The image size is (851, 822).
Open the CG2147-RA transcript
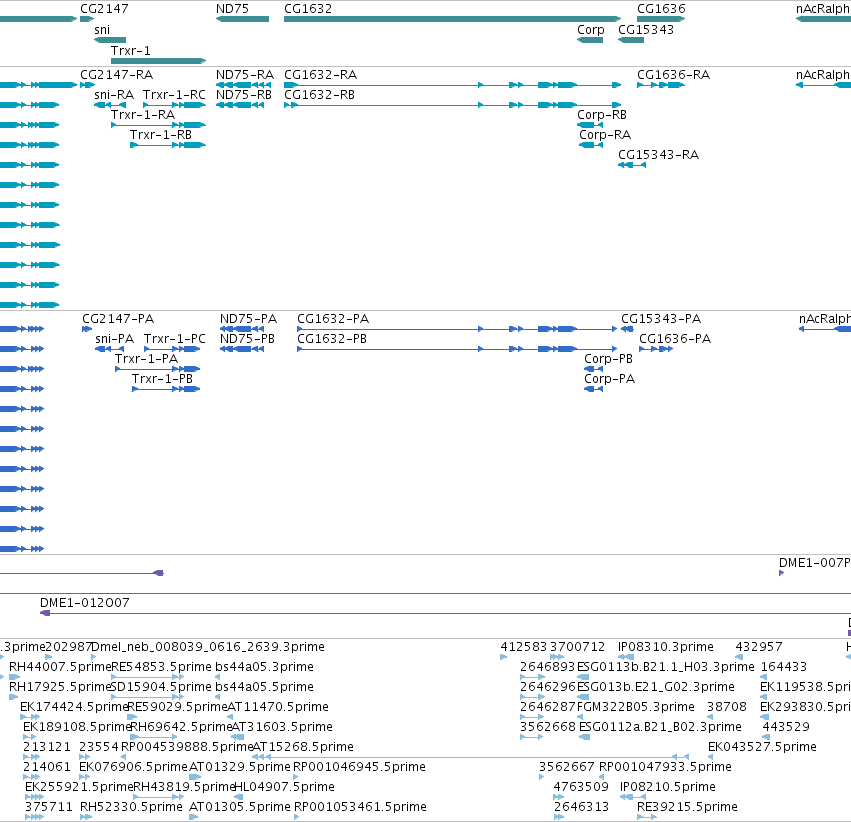pyautogui.click(x=87, y=85)
